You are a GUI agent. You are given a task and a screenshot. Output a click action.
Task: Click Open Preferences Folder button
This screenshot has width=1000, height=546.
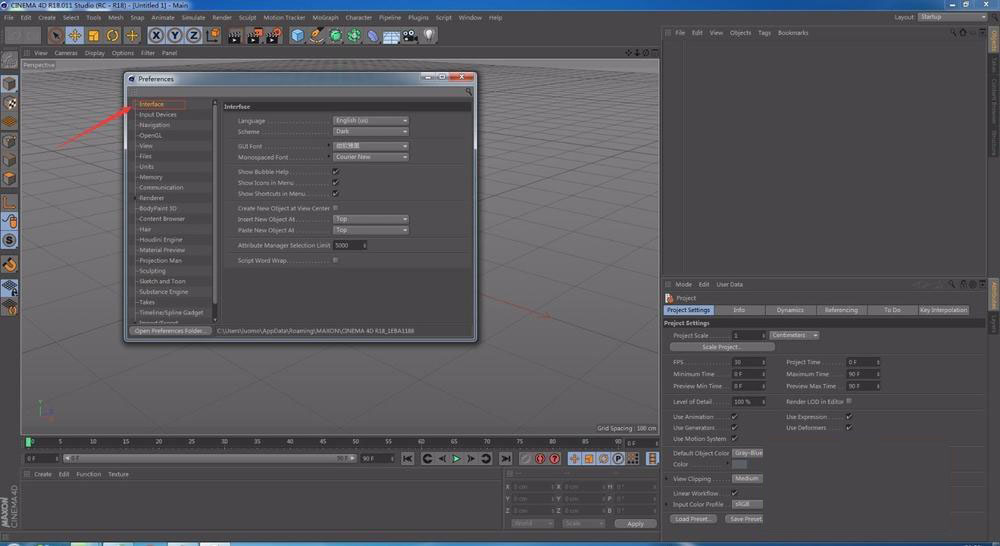170,331
